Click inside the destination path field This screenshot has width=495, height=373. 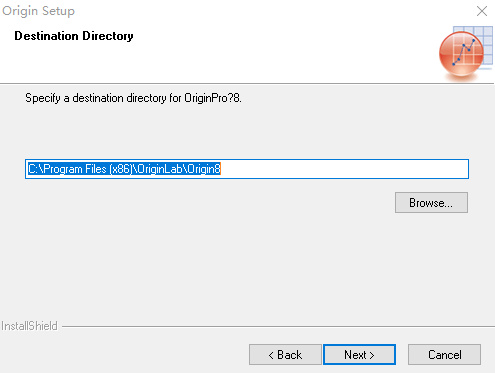coord(247,169)
